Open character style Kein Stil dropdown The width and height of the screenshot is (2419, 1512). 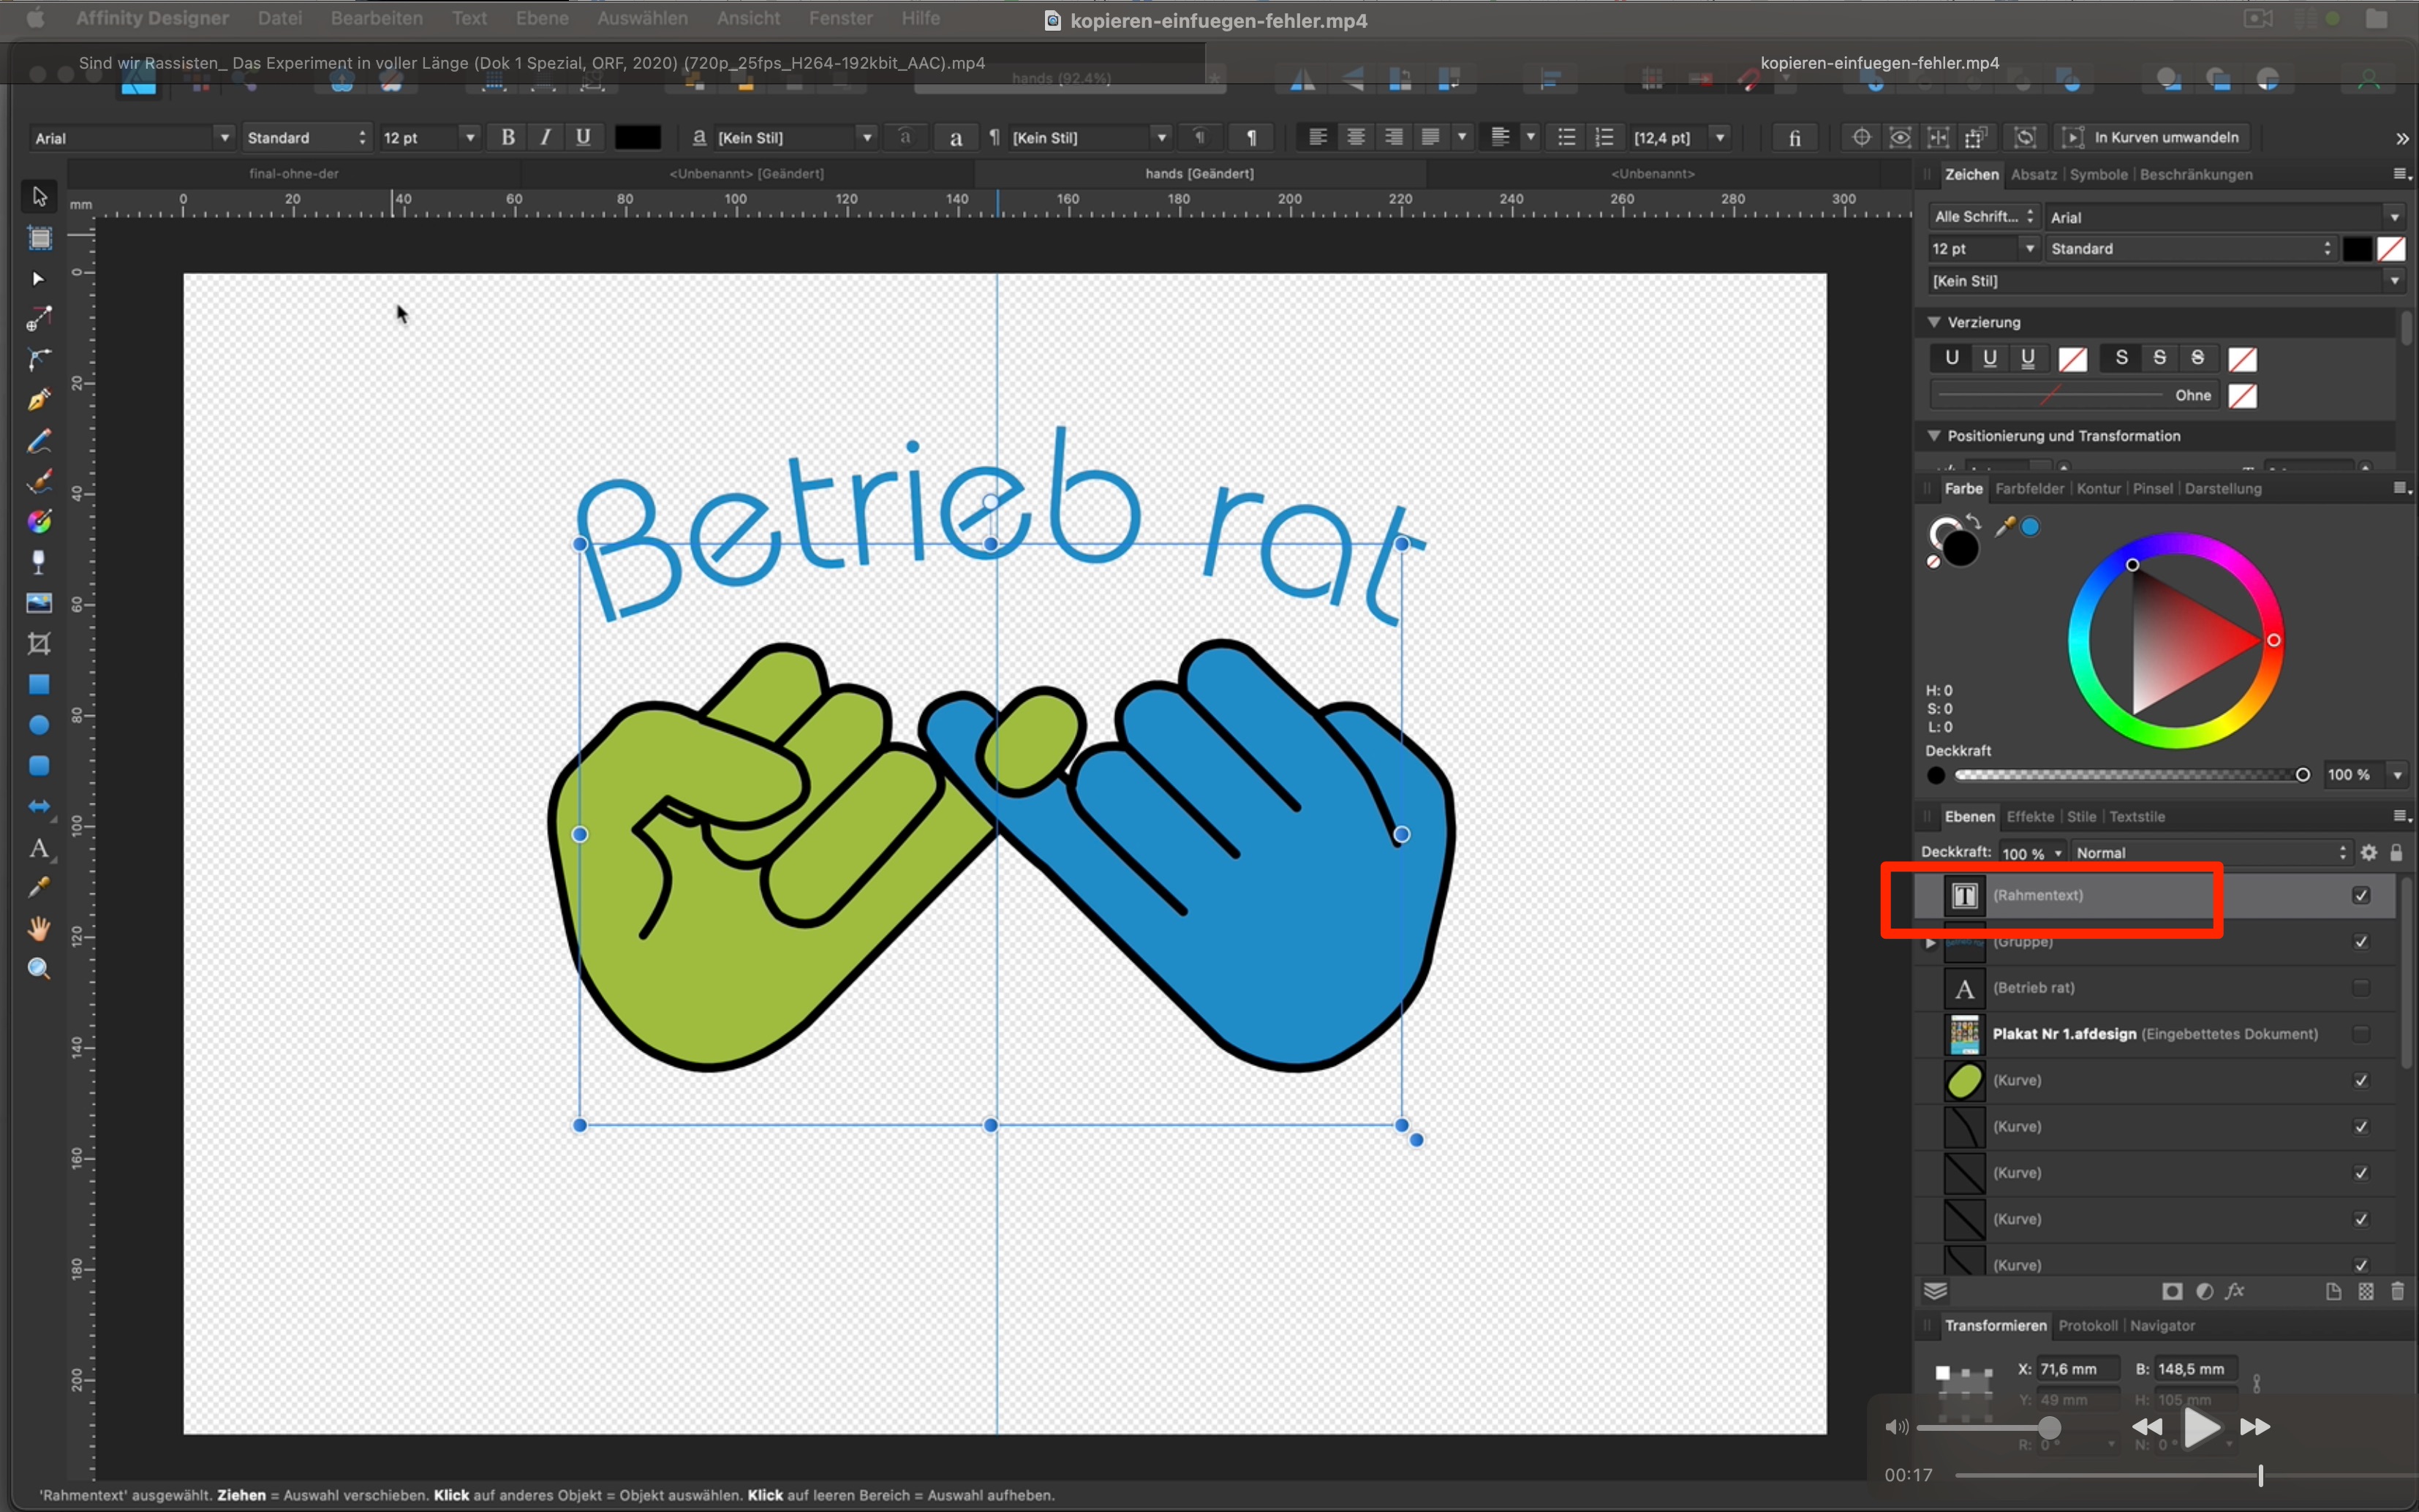795,138
